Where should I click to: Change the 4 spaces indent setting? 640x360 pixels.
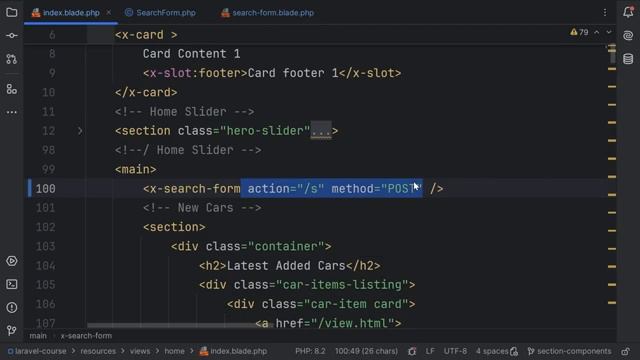point(492,351)
